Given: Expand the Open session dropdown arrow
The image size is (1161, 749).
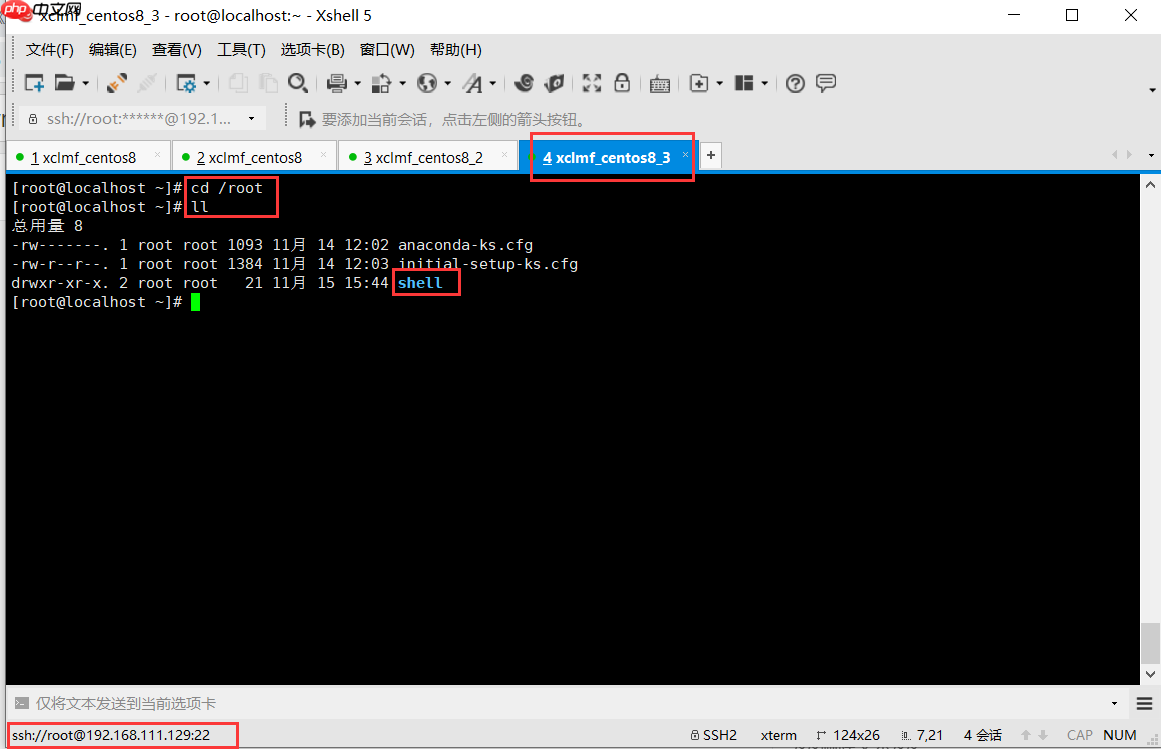Looking at the screenshot, I should tap(85, 84).
